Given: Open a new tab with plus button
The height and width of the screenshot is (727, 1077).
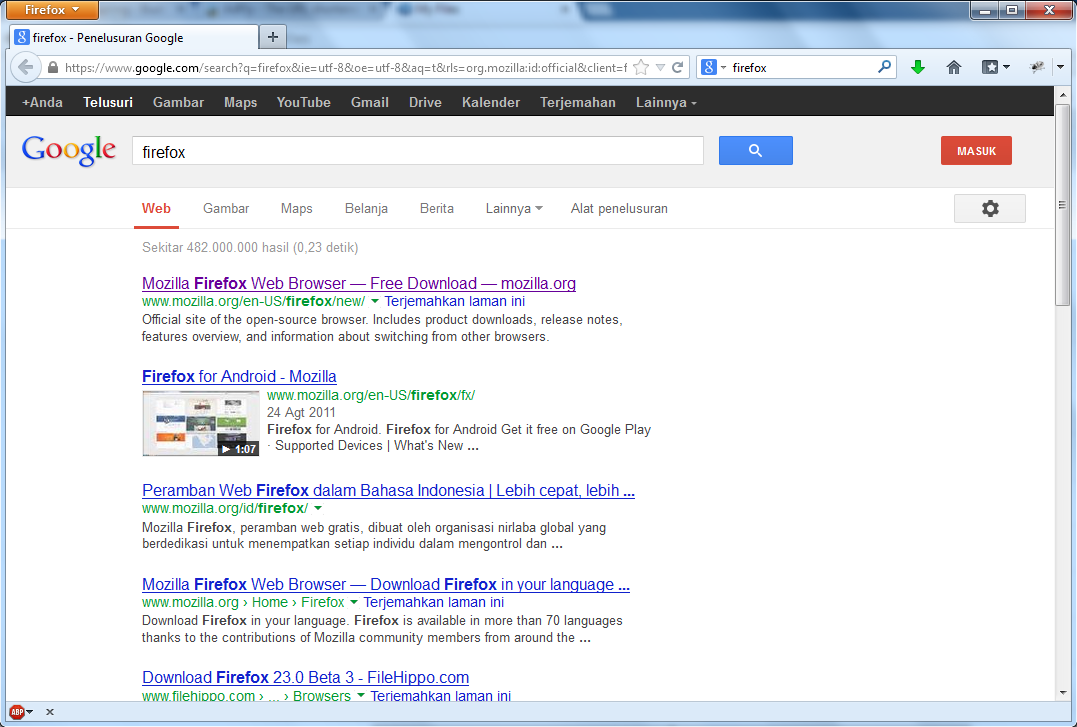Looking at the screenshot, I should tap(273, 37).
